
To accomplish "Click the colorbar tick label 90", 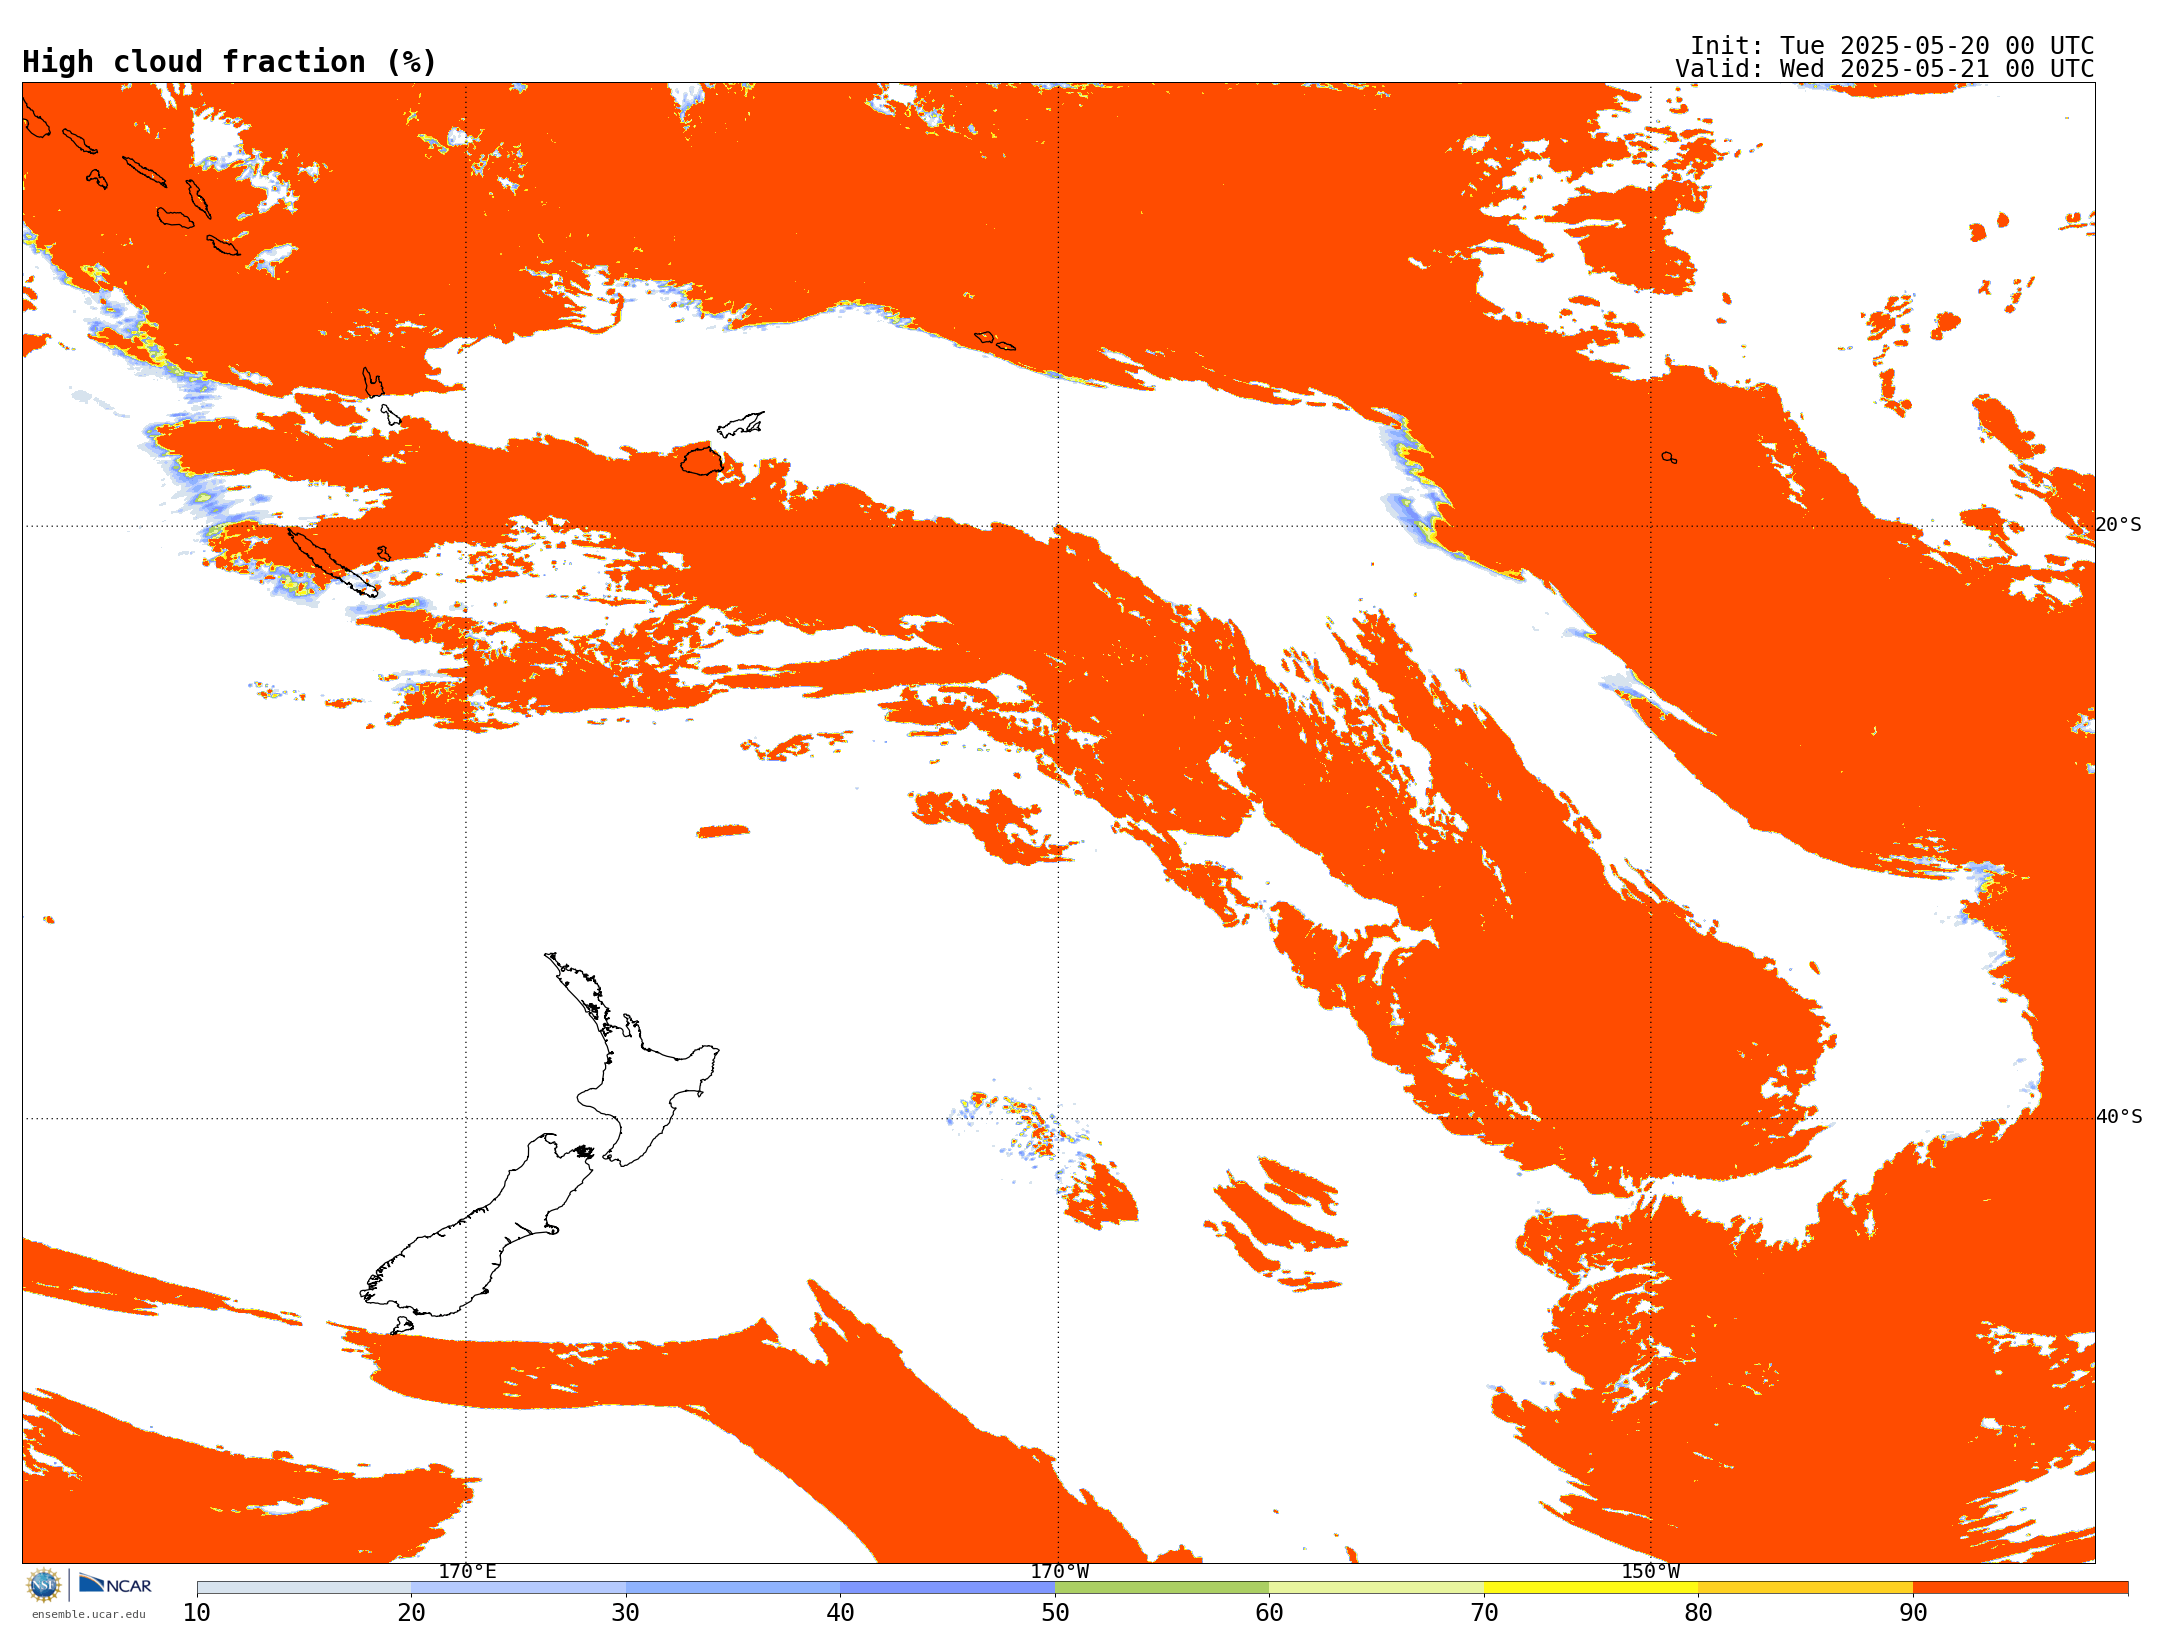I will tap(1913, 1613).
